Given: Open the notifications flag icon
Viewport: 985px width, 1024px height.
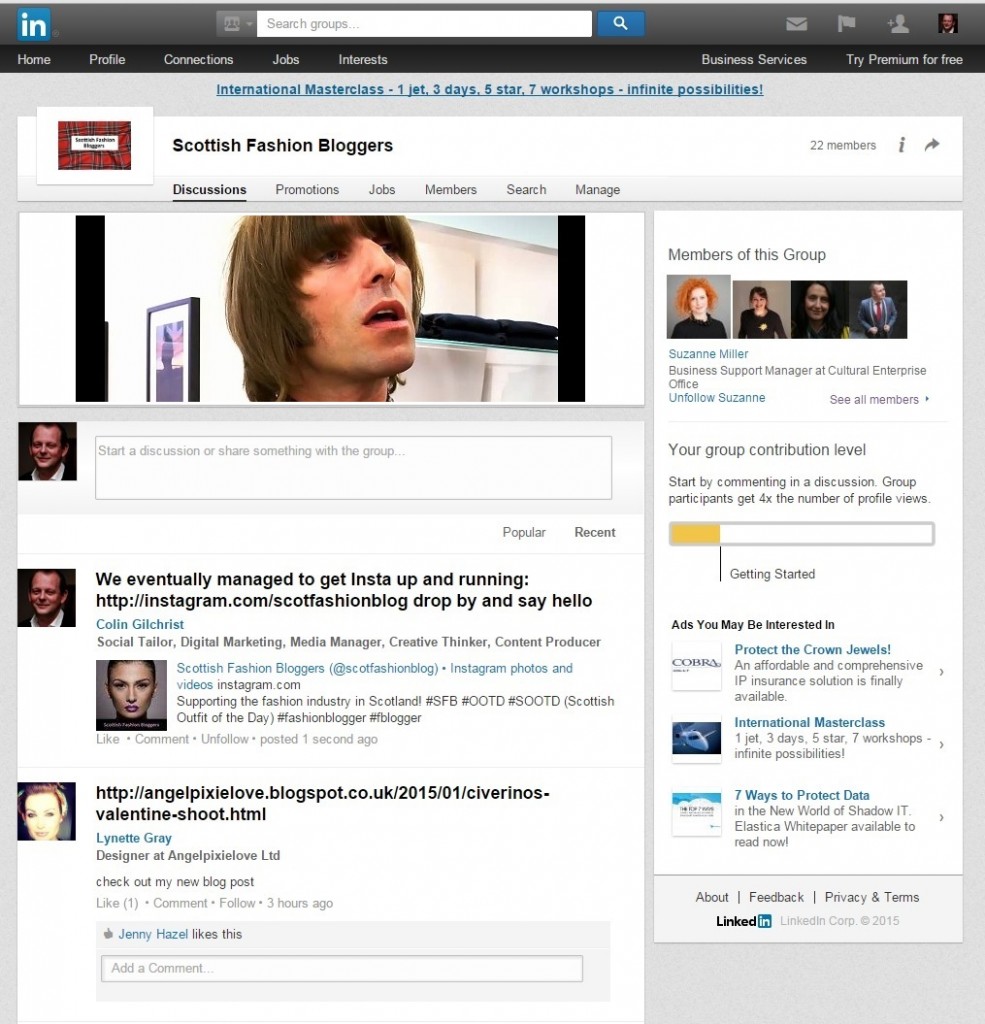Looking at the screenshot, I should 846,24.
